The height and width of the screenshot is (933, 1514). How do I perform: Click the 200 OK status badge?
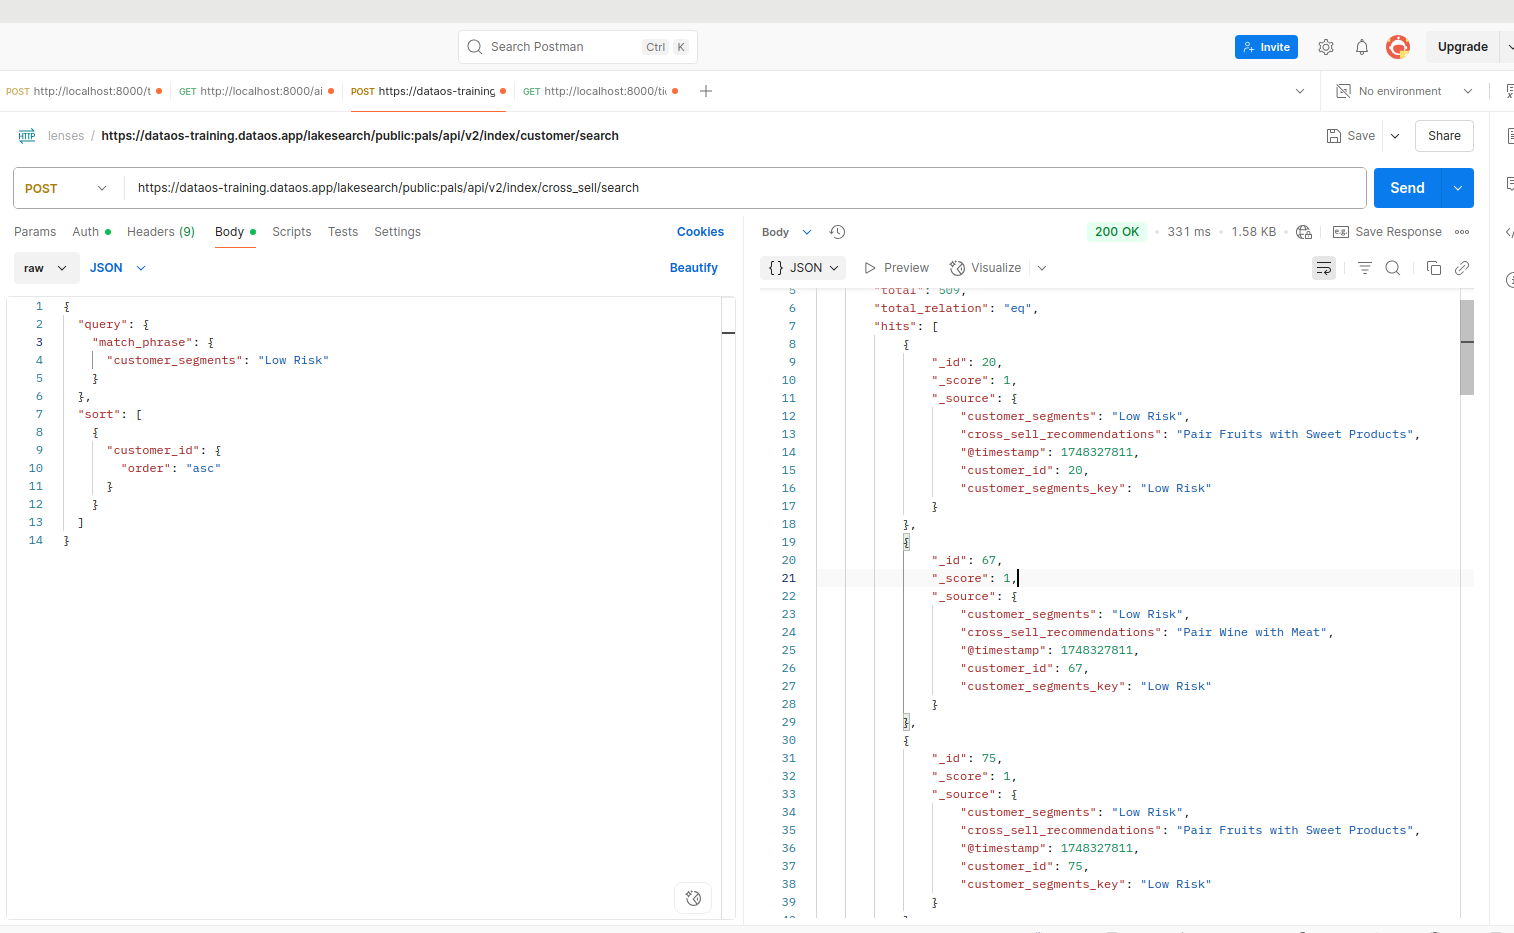coord(1117,232)
